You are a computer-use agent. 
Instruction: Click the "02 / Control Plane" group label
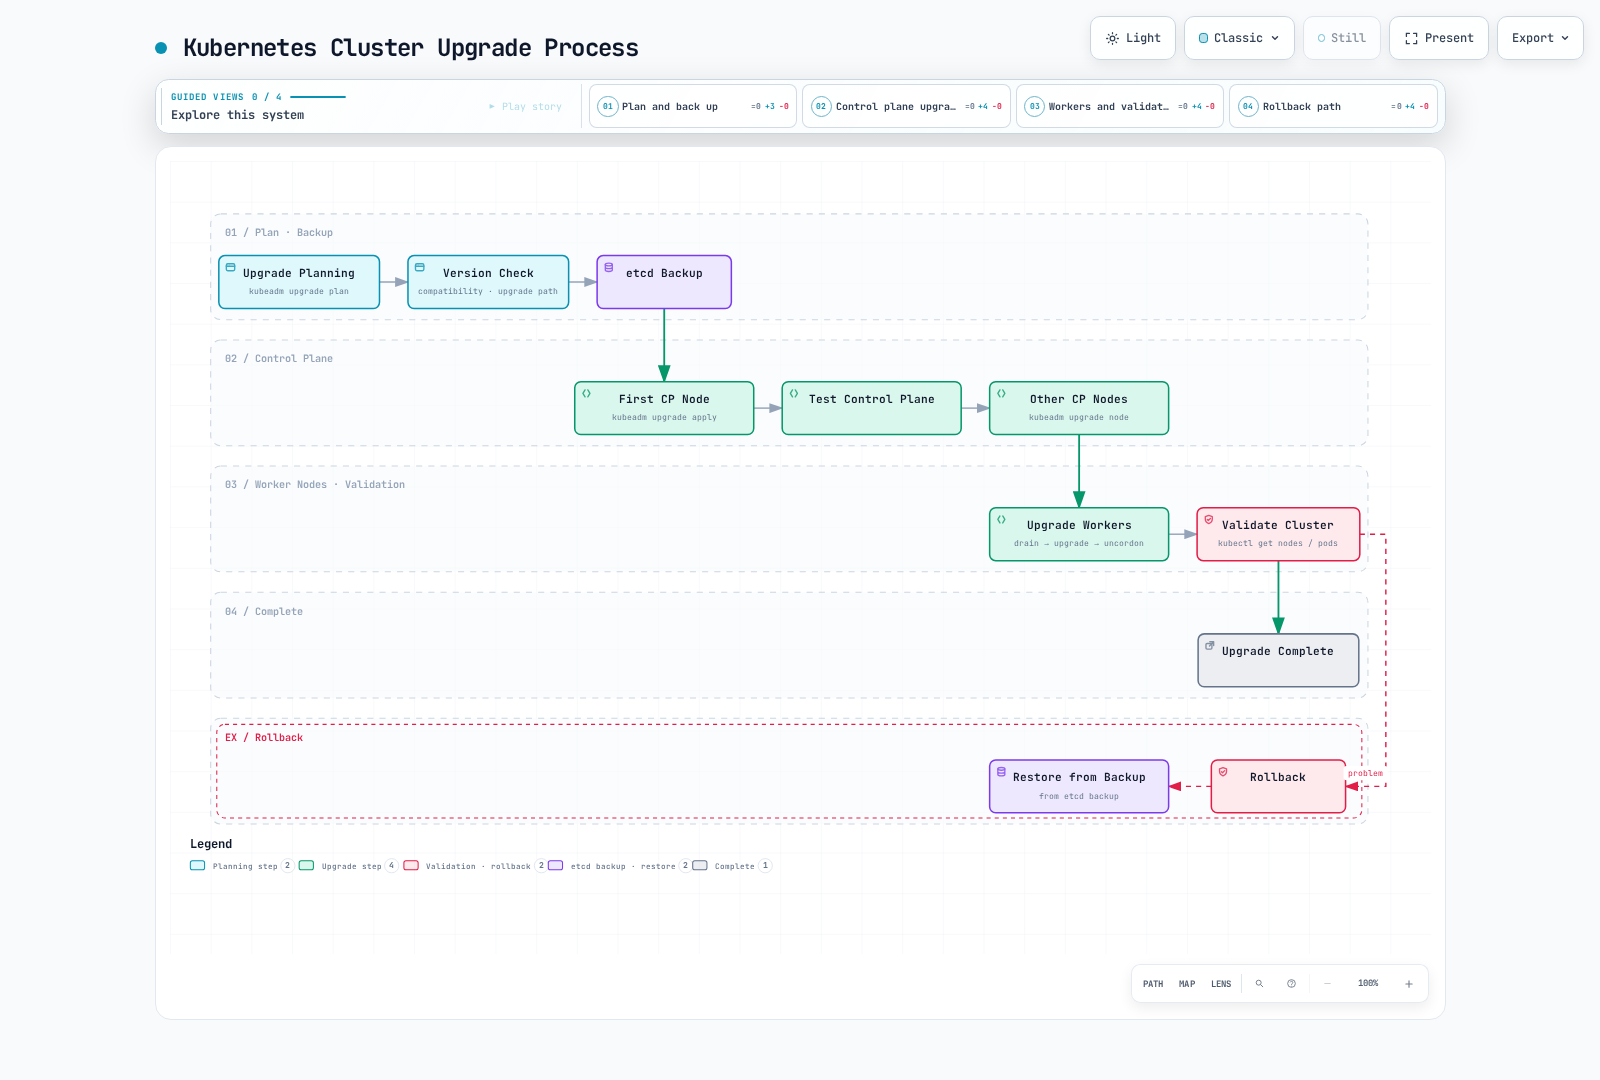coord(279,359)
